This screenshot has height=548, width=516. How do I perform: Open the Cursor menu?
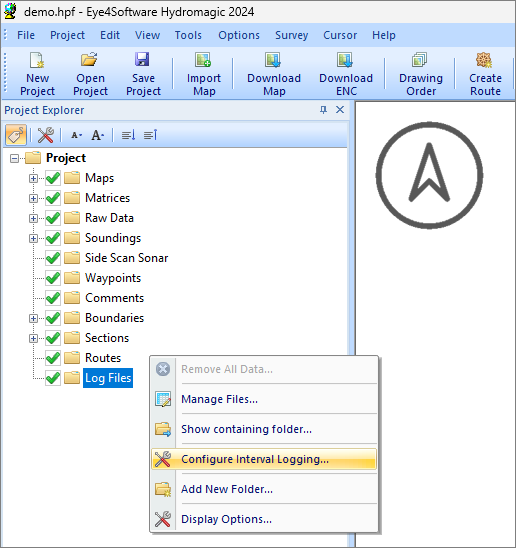(340, 35)
